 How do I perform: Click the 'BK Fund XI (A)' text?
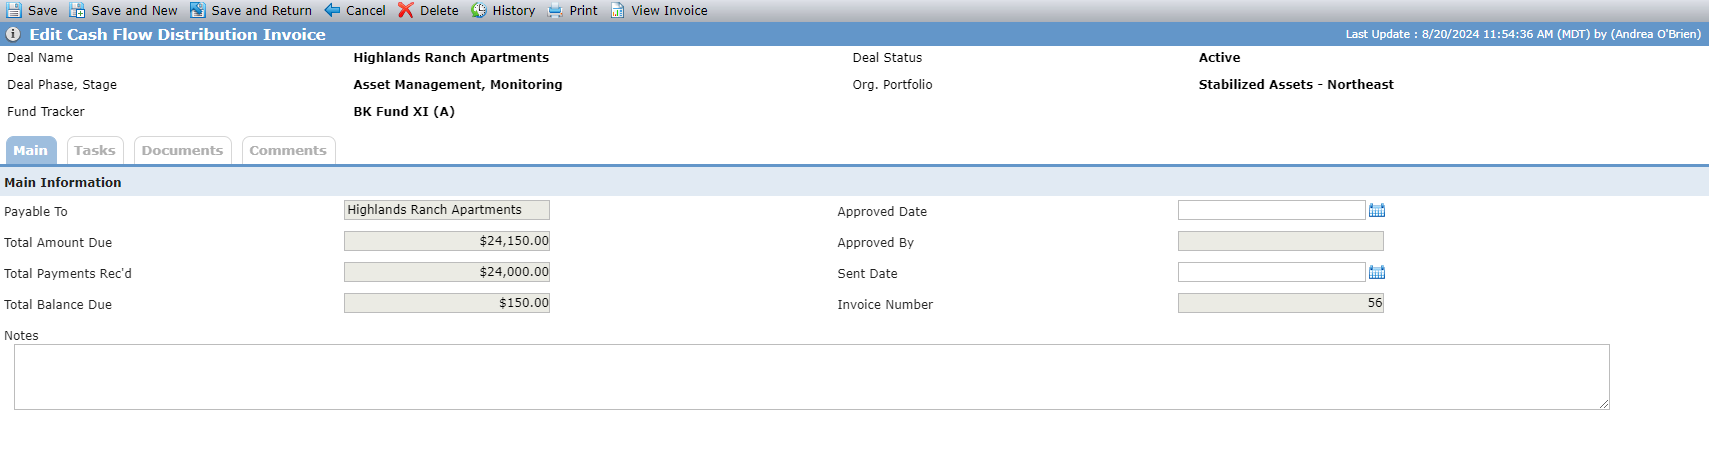(404, 112)
